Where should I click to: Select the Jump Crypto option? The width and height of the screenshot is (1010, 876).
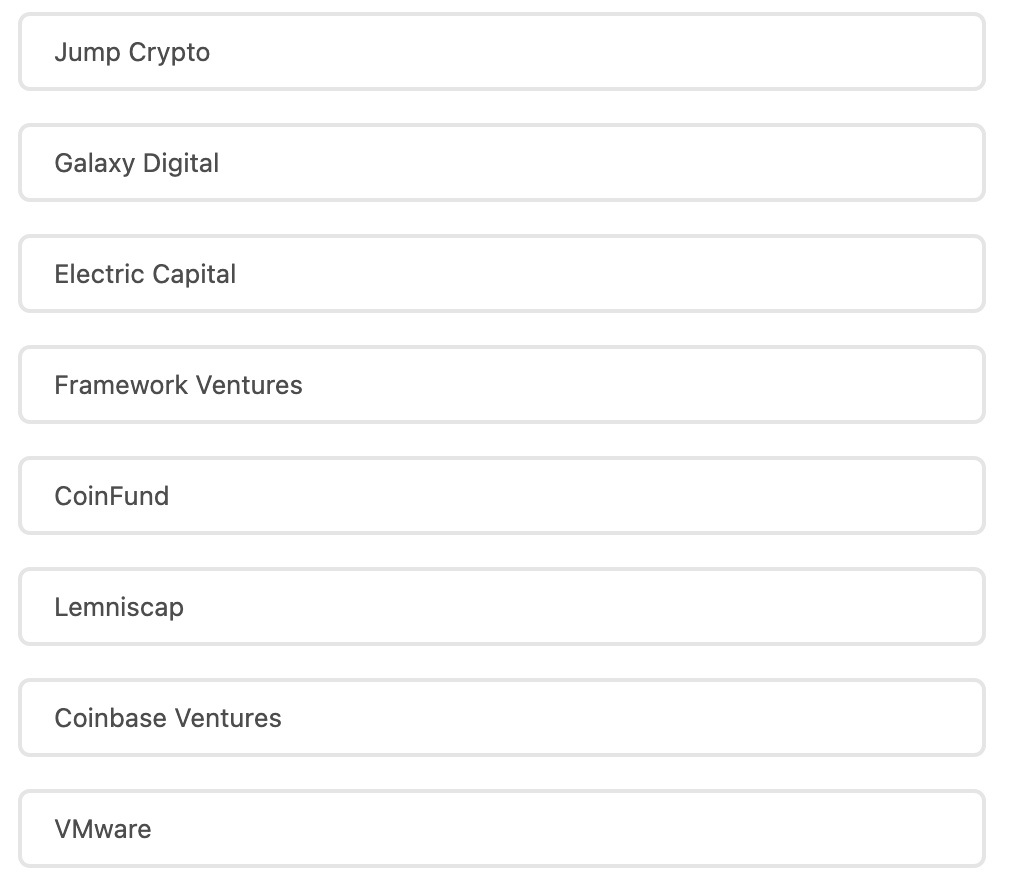pyautogui.click(x=501, y=52)
